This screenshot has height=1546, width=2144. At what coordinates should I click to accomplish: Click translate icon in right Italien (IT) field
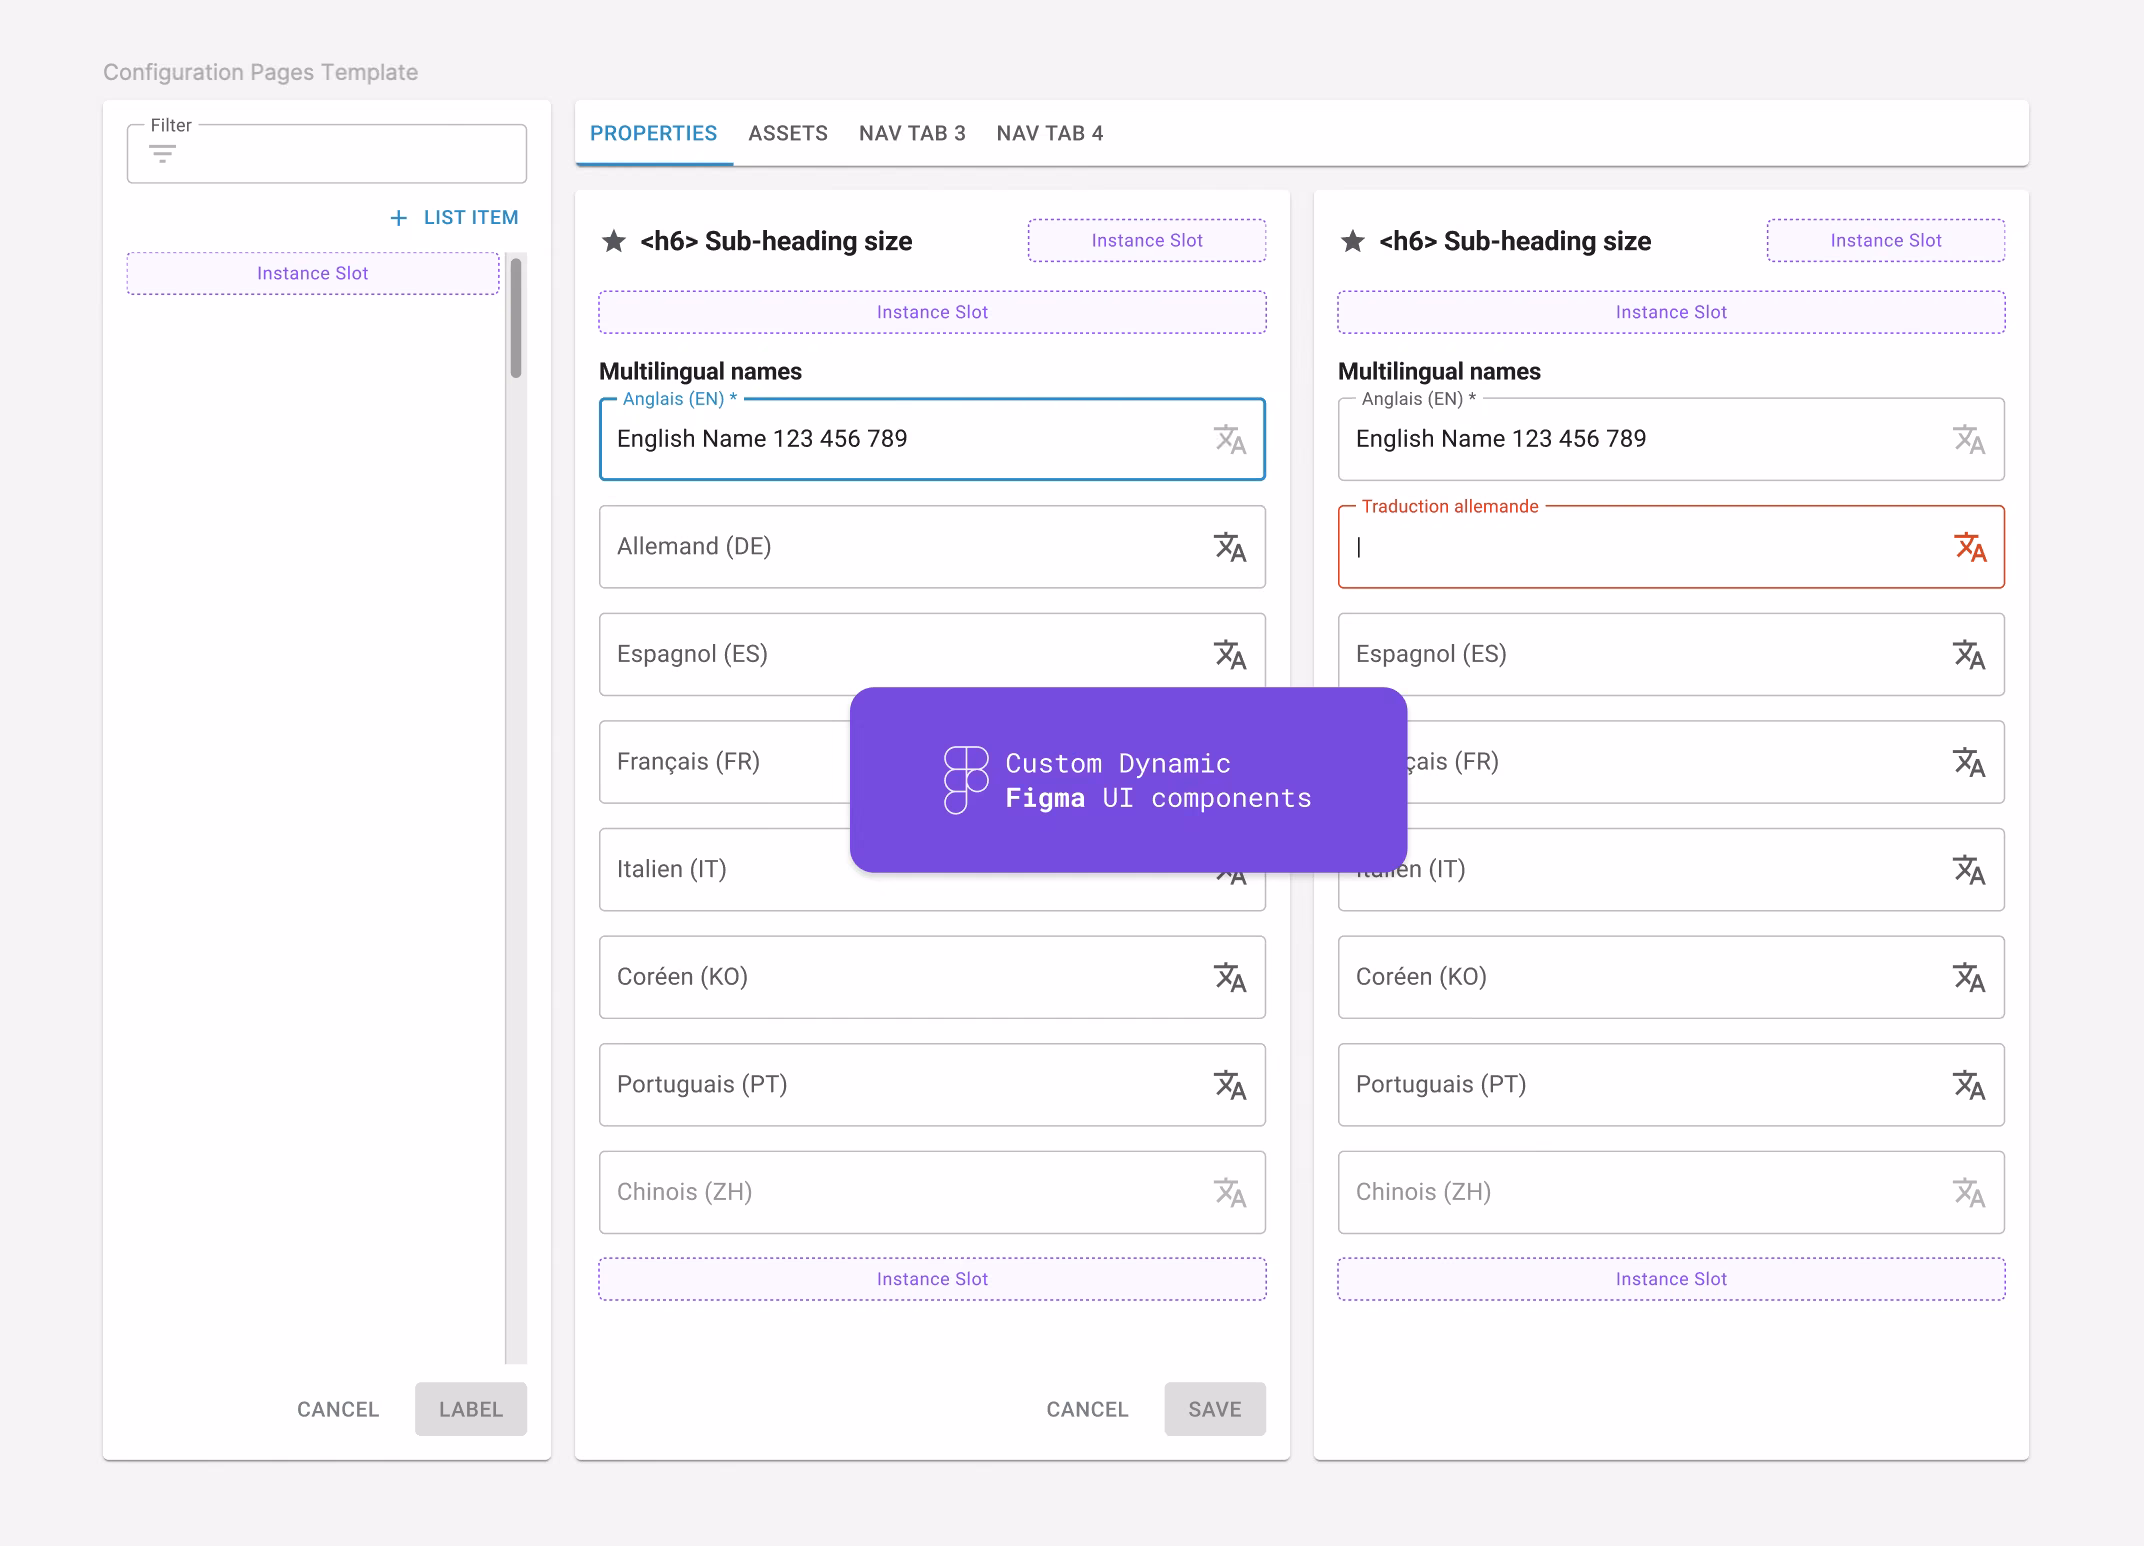[1969, 870]
